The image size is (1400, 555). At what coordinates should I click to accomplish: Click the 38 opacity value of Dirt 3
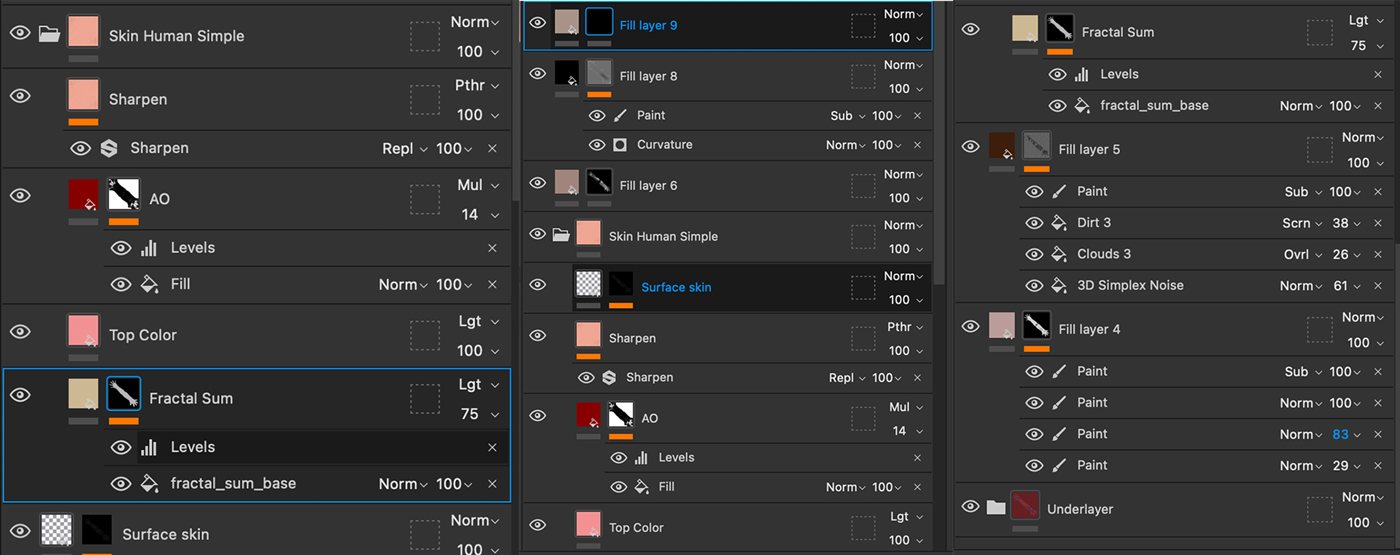click(x=1340, y=223)
